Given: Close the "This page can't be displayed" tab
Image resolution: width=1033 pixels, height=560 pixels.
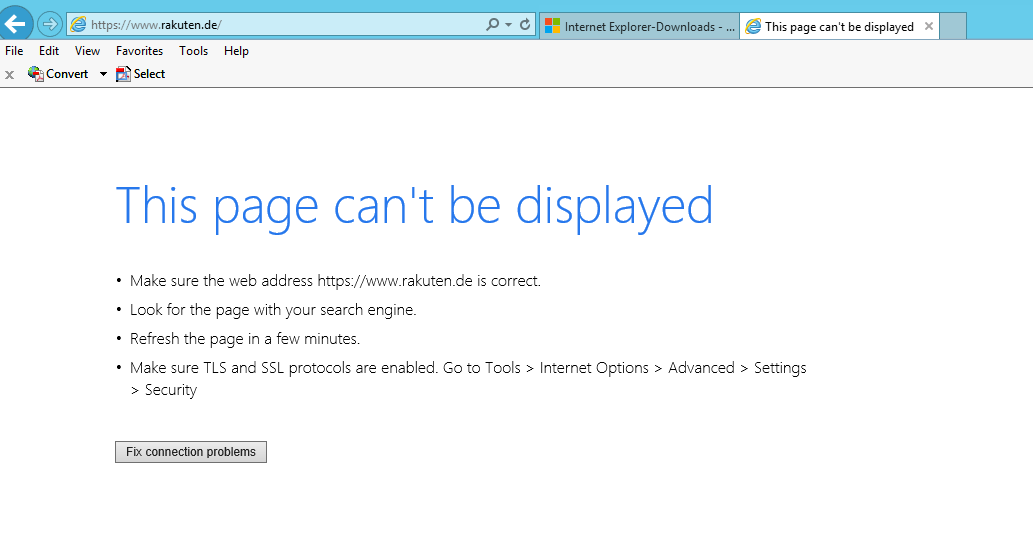Looking at the screenshot, I should coord(929,27).
